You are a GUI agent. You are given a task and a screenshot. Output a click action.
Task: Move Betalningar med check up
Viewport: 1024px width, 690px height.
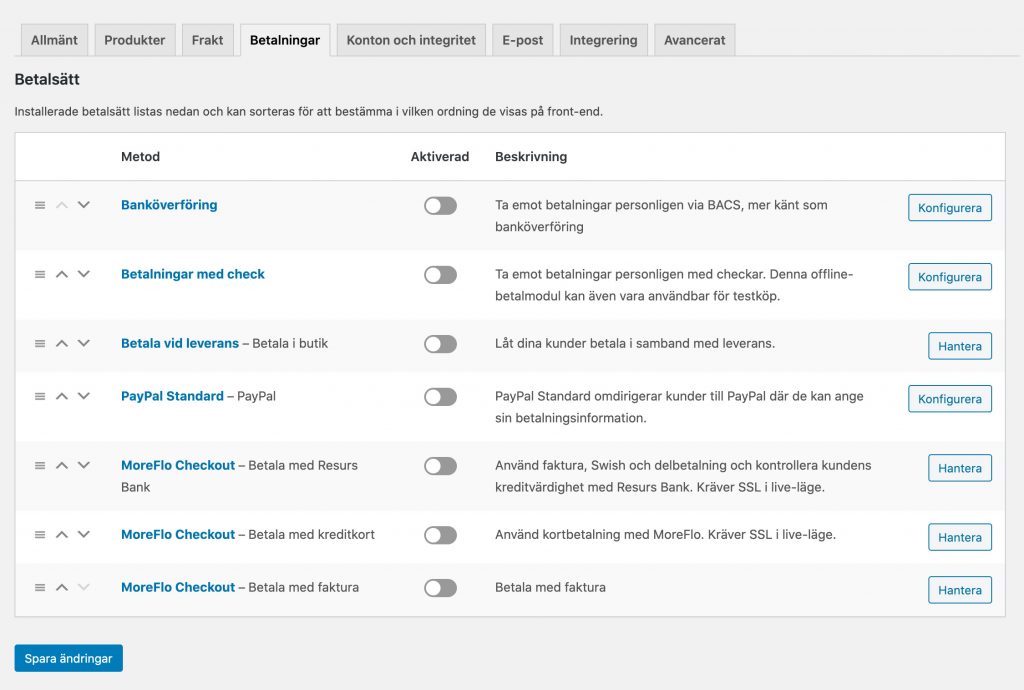click(x=62, y=274)
